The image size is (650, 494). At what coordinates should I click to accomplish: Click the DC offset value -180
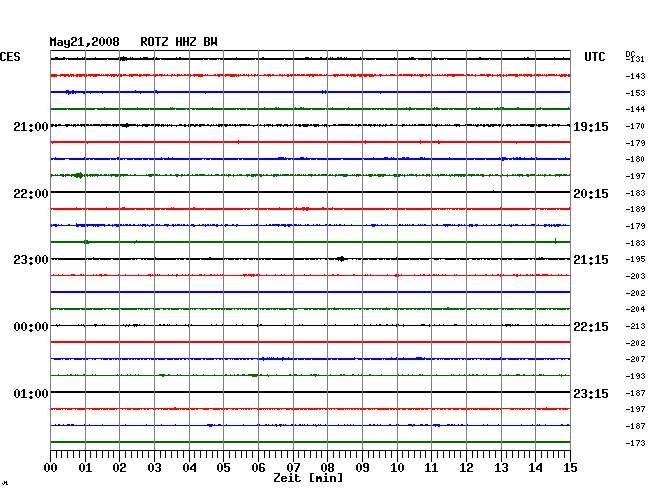[635, 159]
